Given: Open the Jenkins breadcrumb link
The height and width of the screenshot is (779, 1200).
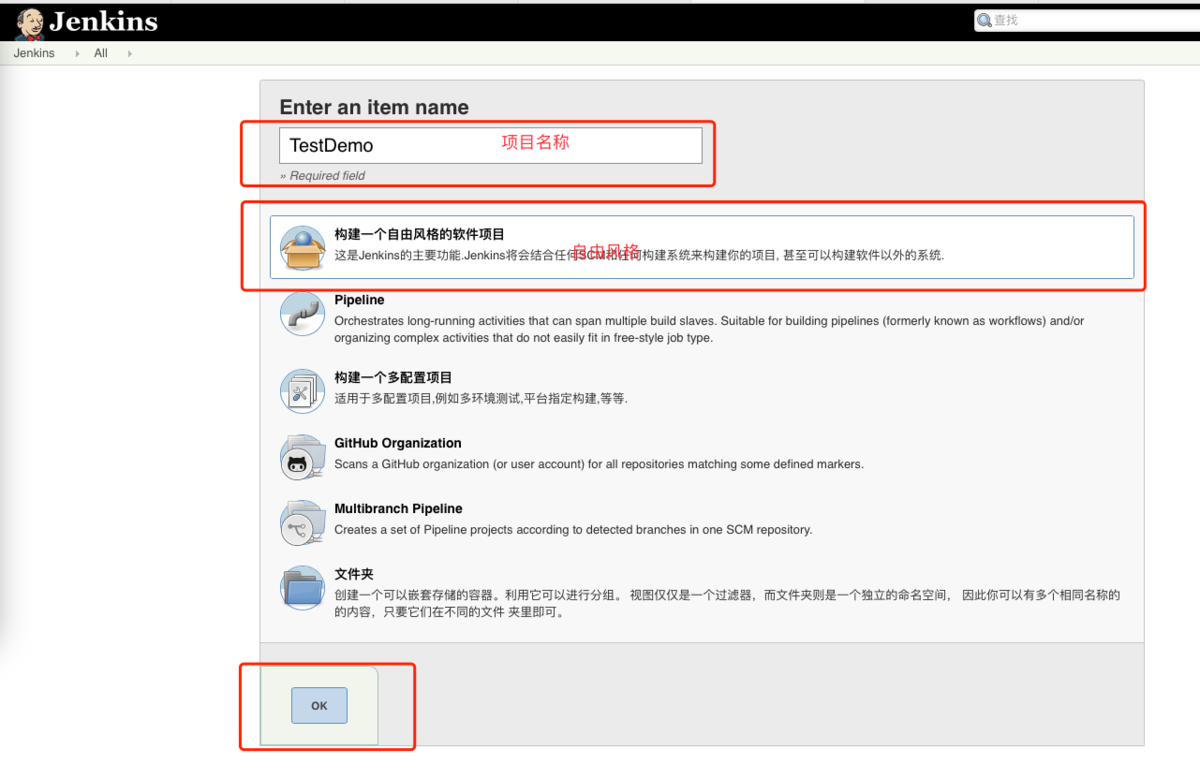Looking at the screenshot, I should point(34,53).
